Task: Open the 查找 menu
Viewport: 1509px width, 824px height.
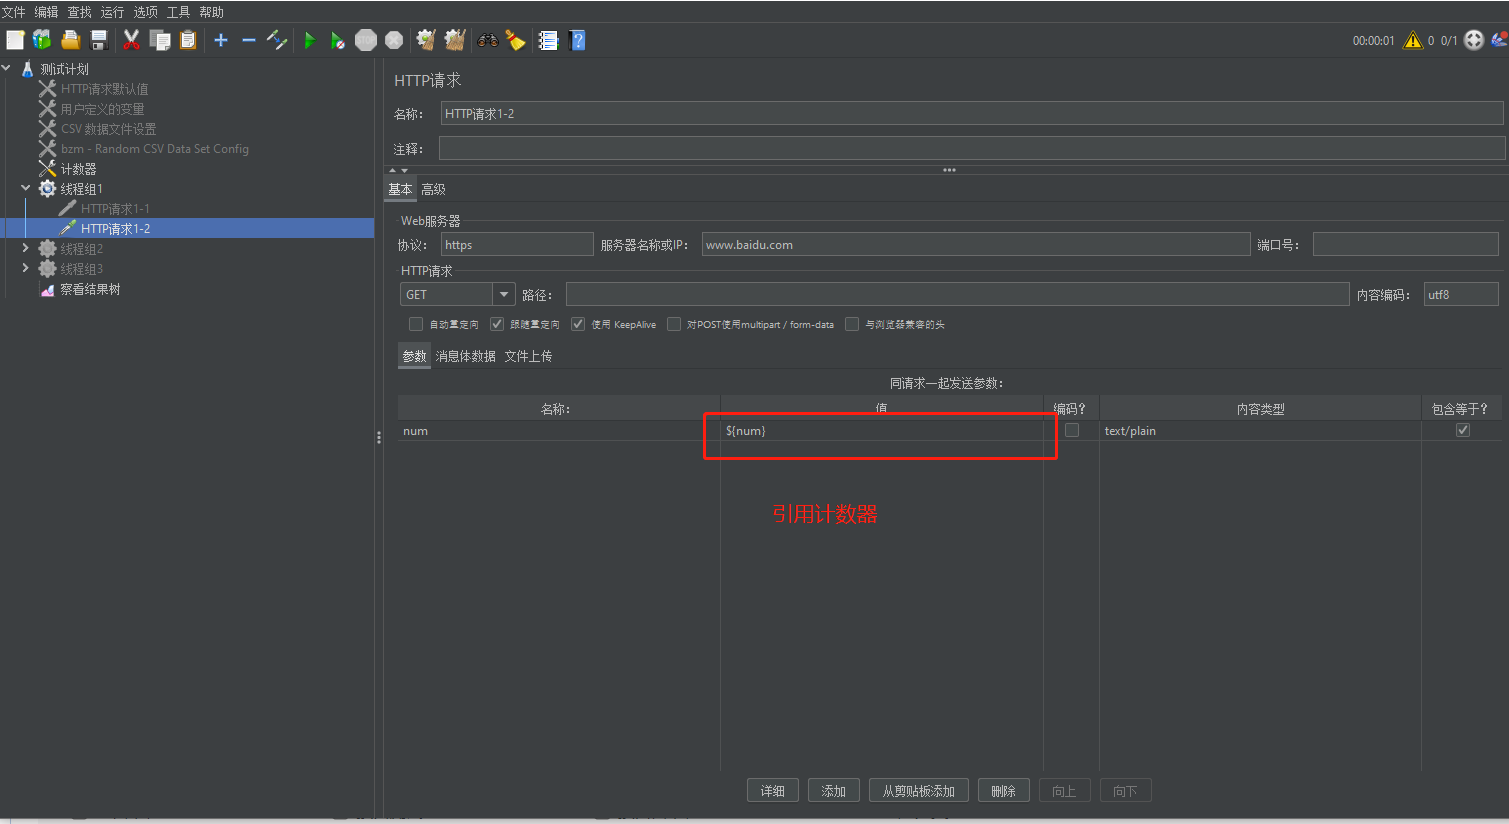Action: coord(80,12)
